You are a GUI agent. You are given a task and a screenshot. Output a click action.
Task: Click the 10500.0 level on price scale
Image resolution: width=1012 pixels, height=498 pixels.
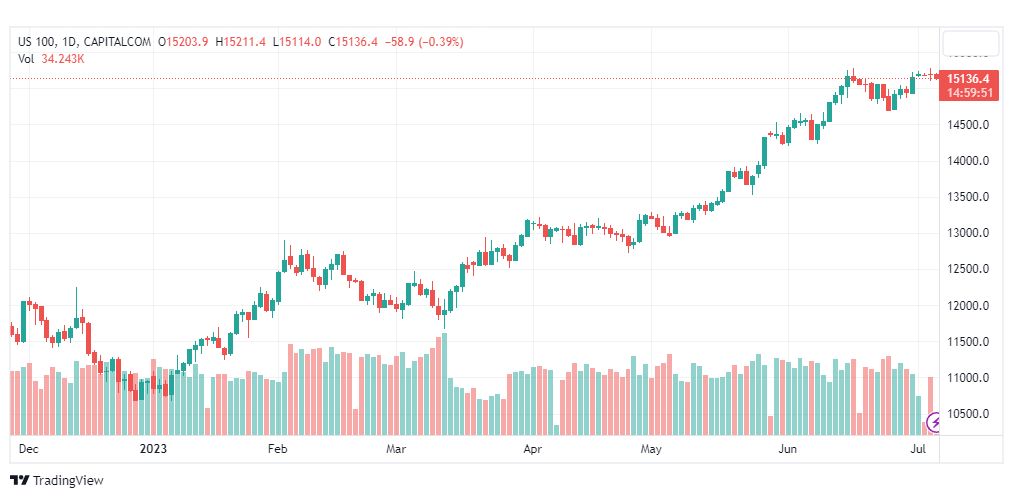click(968, 414)
